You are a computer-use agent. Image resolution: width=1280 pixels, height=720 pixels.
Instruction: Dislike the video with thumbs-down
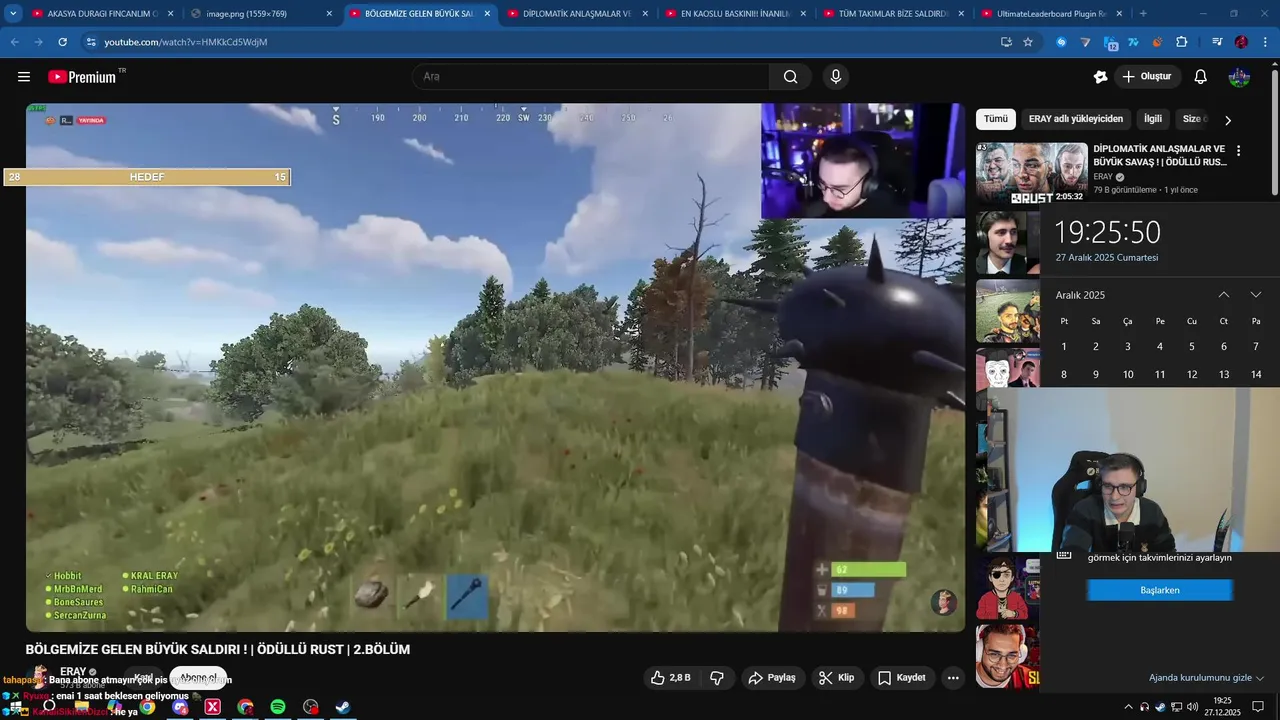point(717,678)
